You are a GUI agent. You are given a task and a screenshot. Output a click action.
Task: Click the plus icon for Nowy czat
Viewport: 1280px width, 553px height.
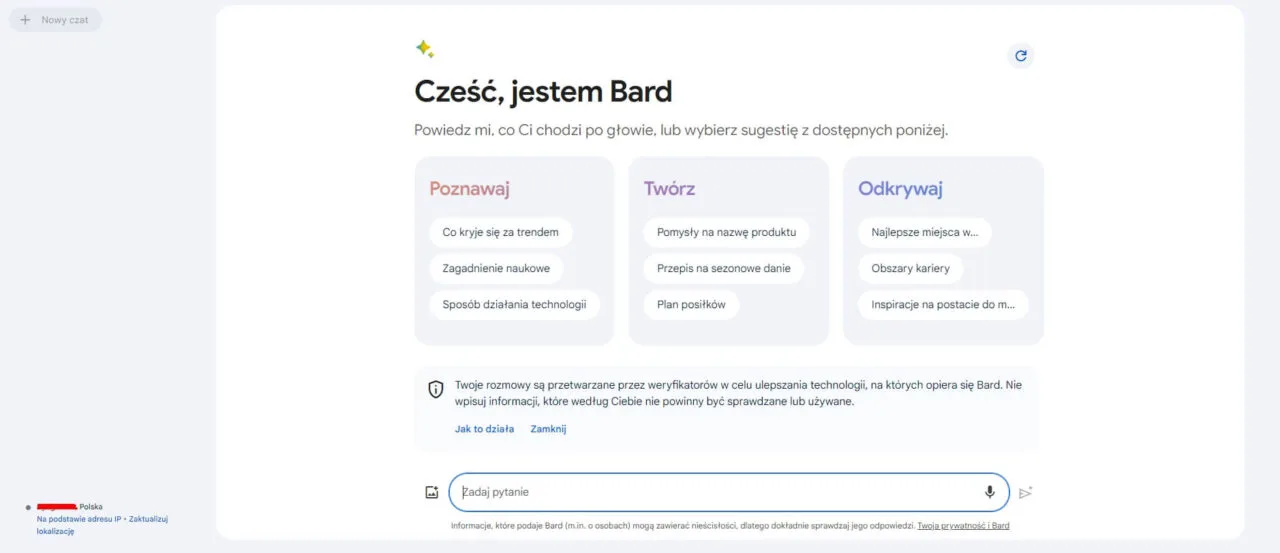click(26, 20)
